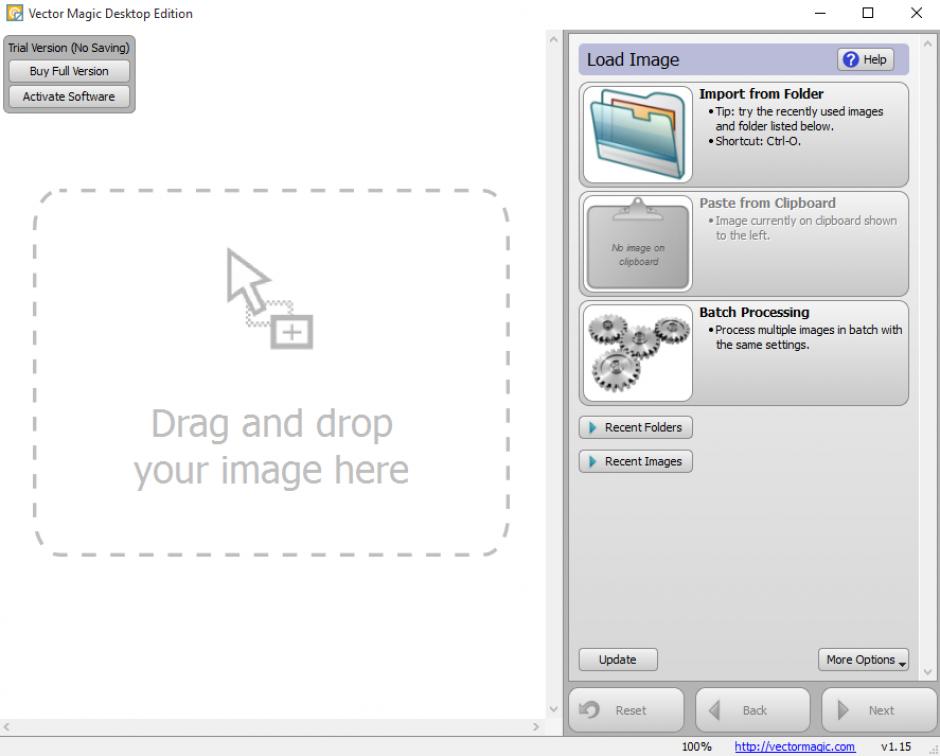Image resolution: width=940 pixels, height=756 pixels.
Task: Maximize the Vector Magic window
Action: coord(868,14)
